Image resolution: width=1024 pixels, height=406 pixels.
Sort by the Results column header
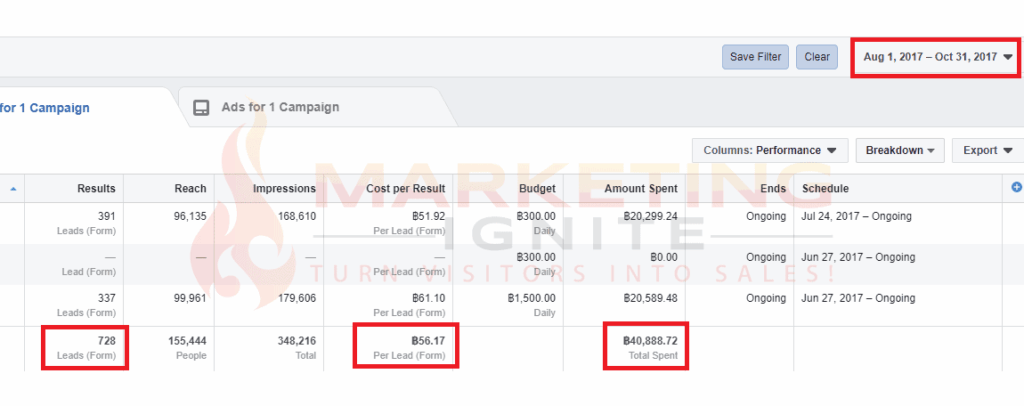[96, 188]
